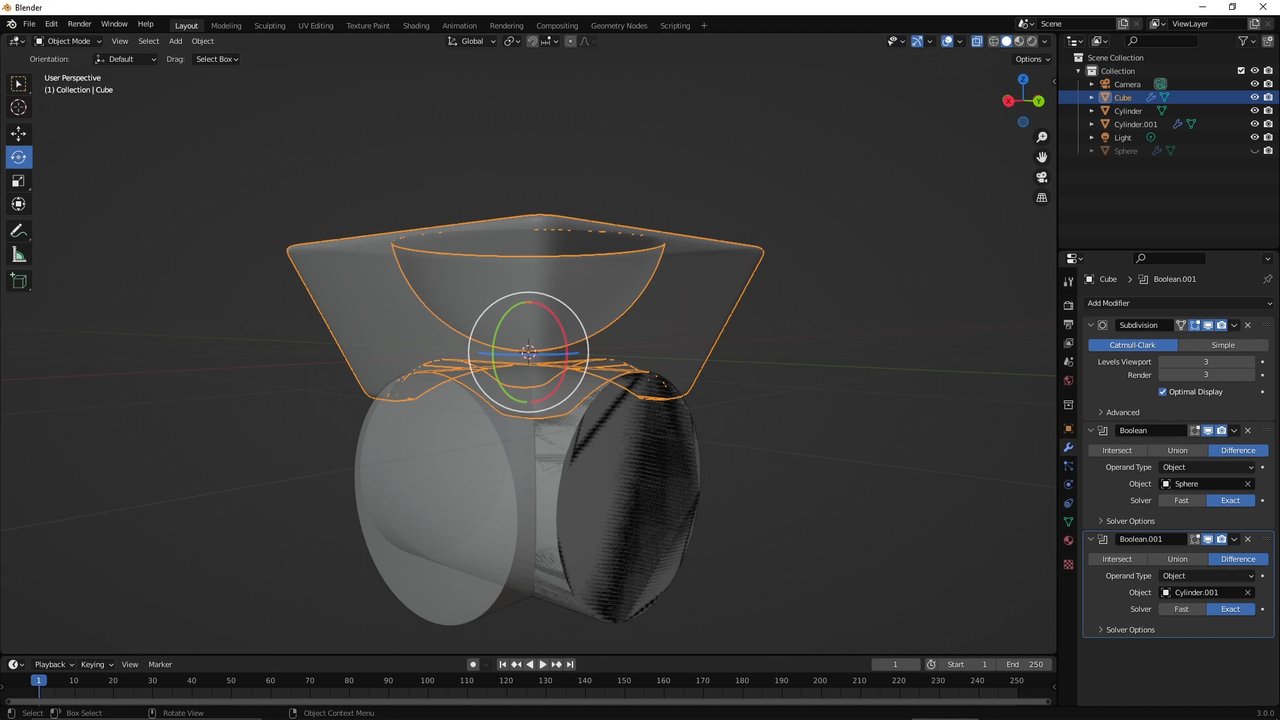Screen dimensions: 1280x720
Task: Select the Cursor tool
Action: pos(18,108)
